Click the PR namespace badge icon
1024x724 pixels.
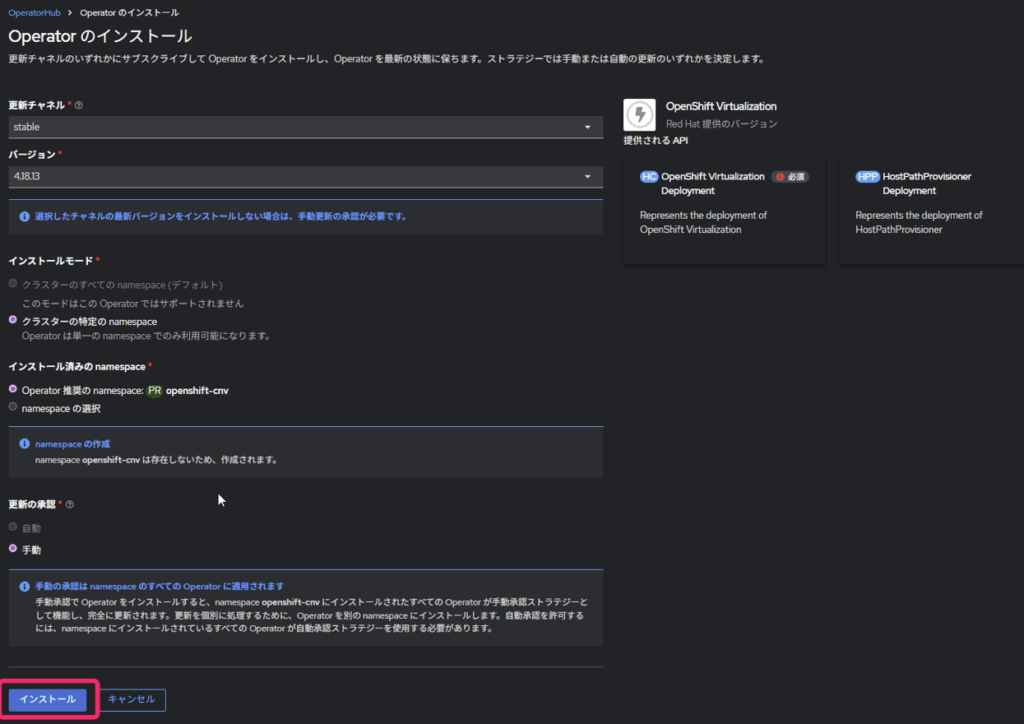(154, 390)
